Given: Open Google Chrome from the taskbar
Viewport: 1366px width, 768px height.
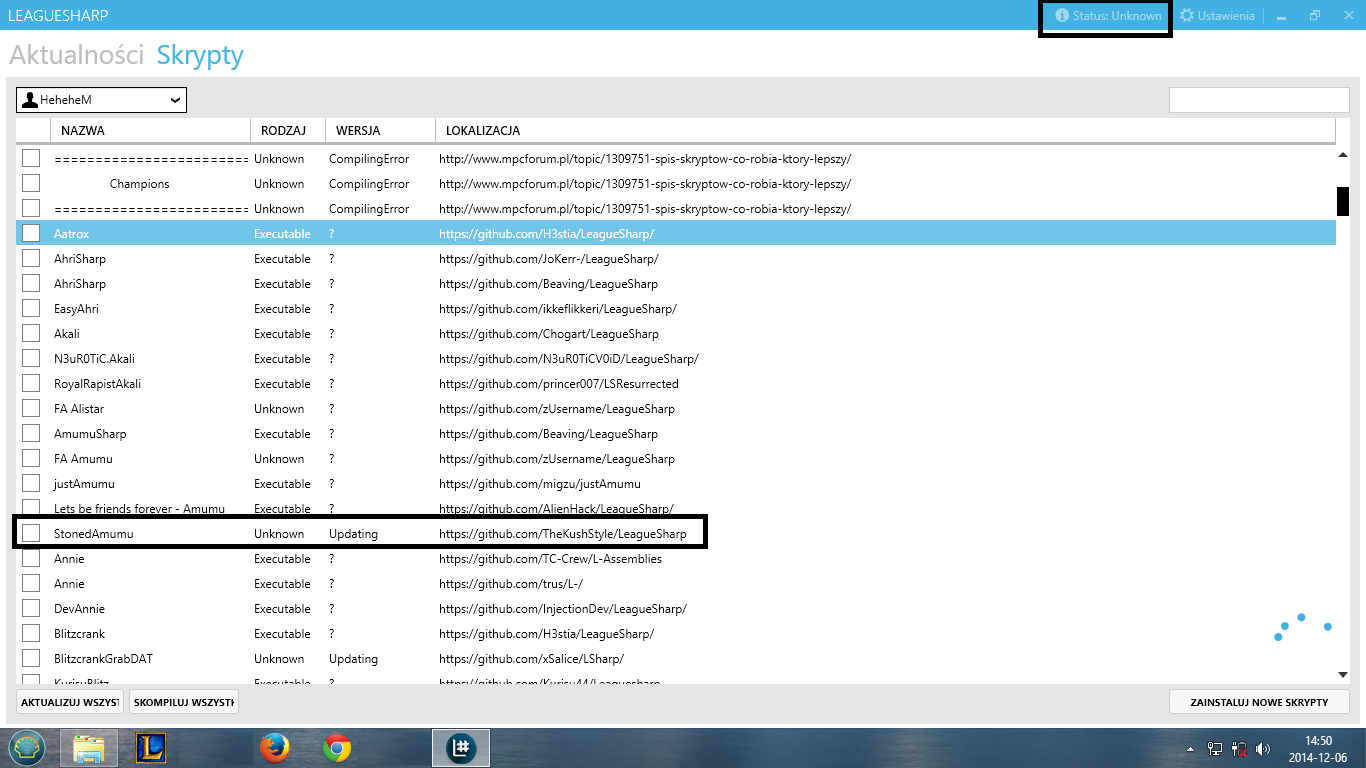Looking at the screenshot, I should (x=337, y=747).
